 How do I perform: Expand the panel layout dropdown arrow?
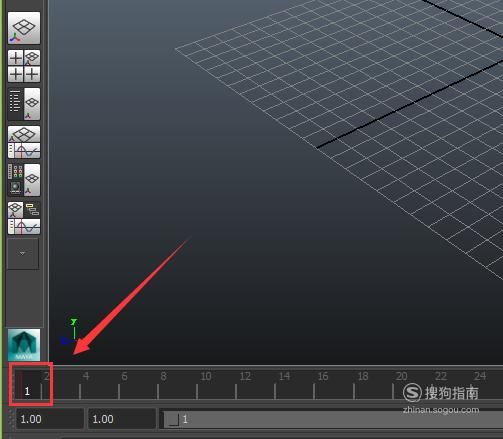tap(23, 253)
